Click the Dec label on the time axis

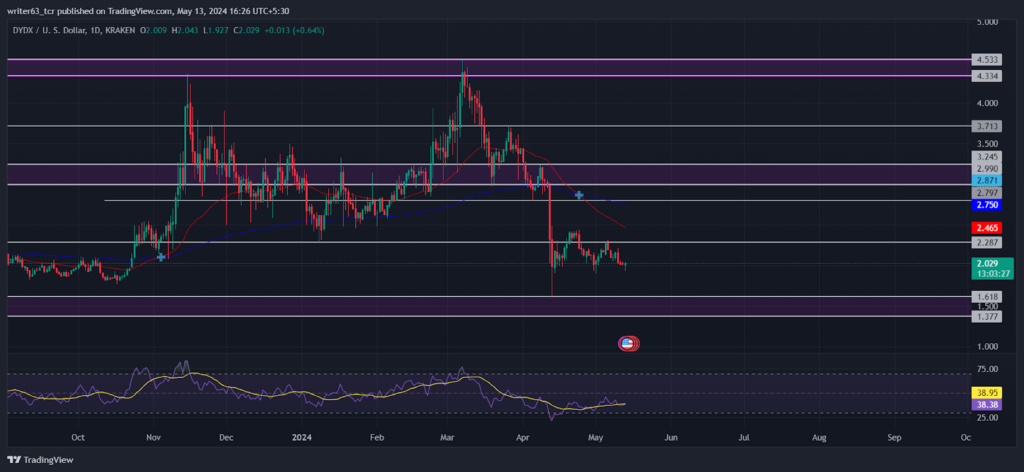click(x=226, y=437)
